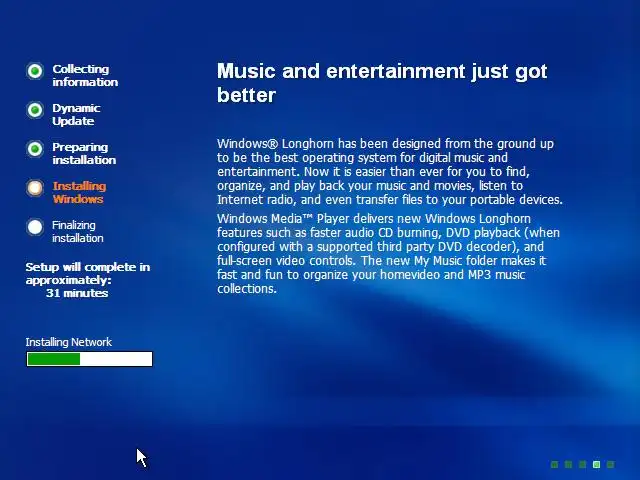This screenshot has width=640, height=480.
Task: Click the Music and entertainment headline
Action: tap(382, 83)
